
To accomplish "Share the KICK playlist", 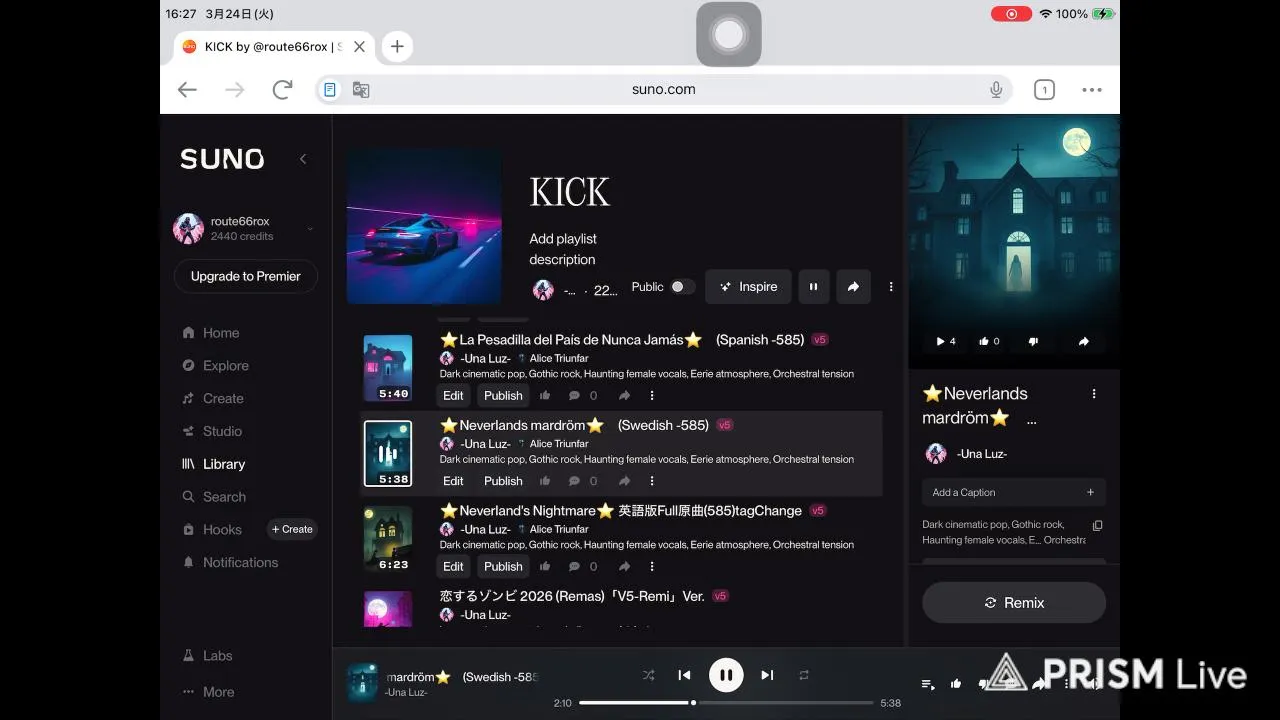I will click(853, 287).
